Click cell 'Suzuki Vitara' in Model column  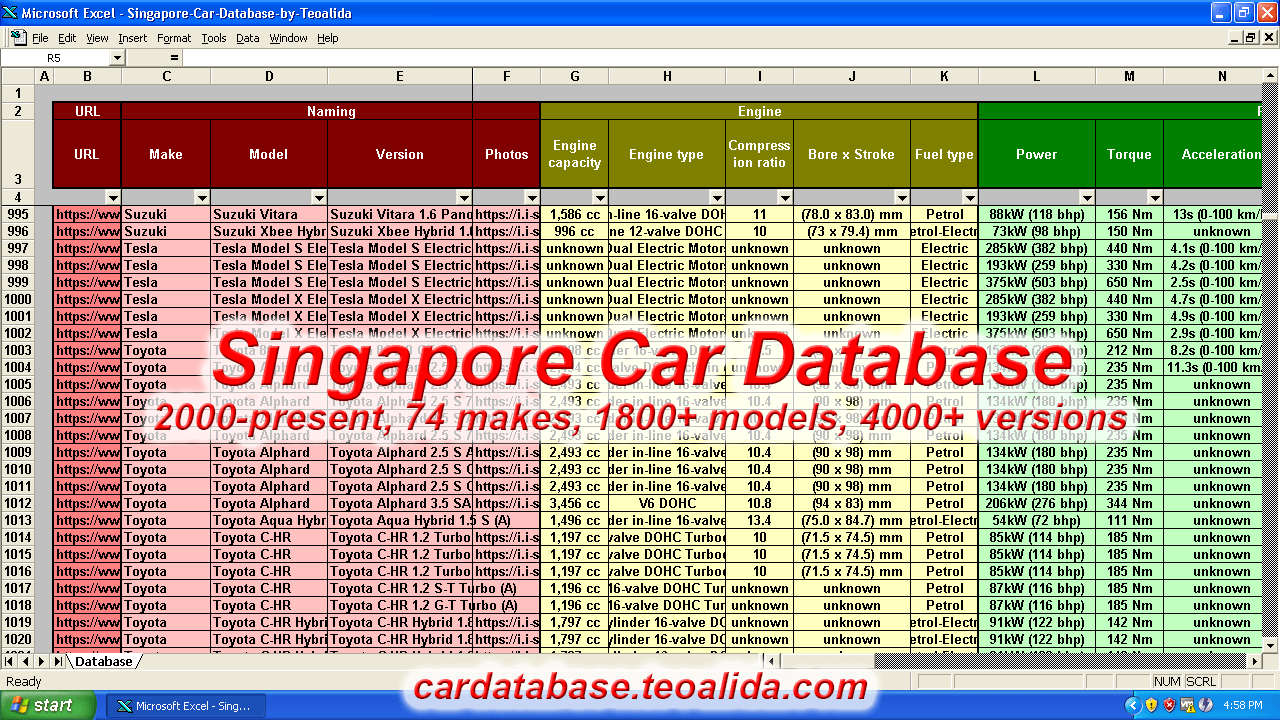[269, 214]
